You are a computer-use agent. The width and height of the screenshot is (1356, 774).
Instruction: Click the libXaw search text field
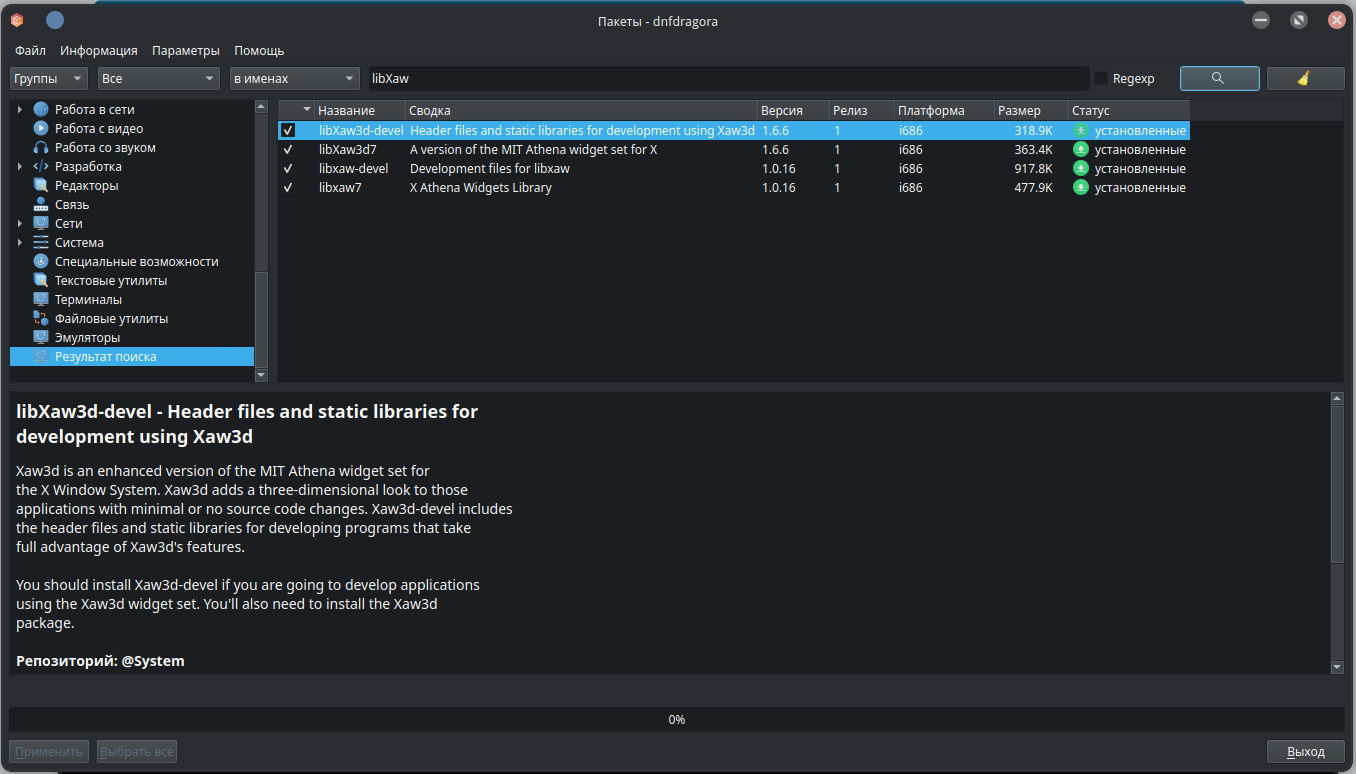(727, 78)
